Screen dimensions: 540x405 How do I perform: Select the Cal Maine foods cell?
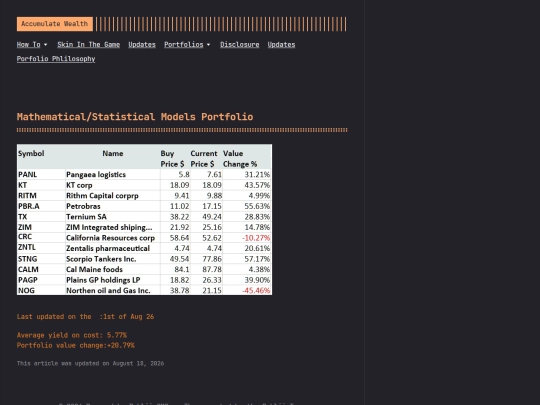tap(113, 269)
